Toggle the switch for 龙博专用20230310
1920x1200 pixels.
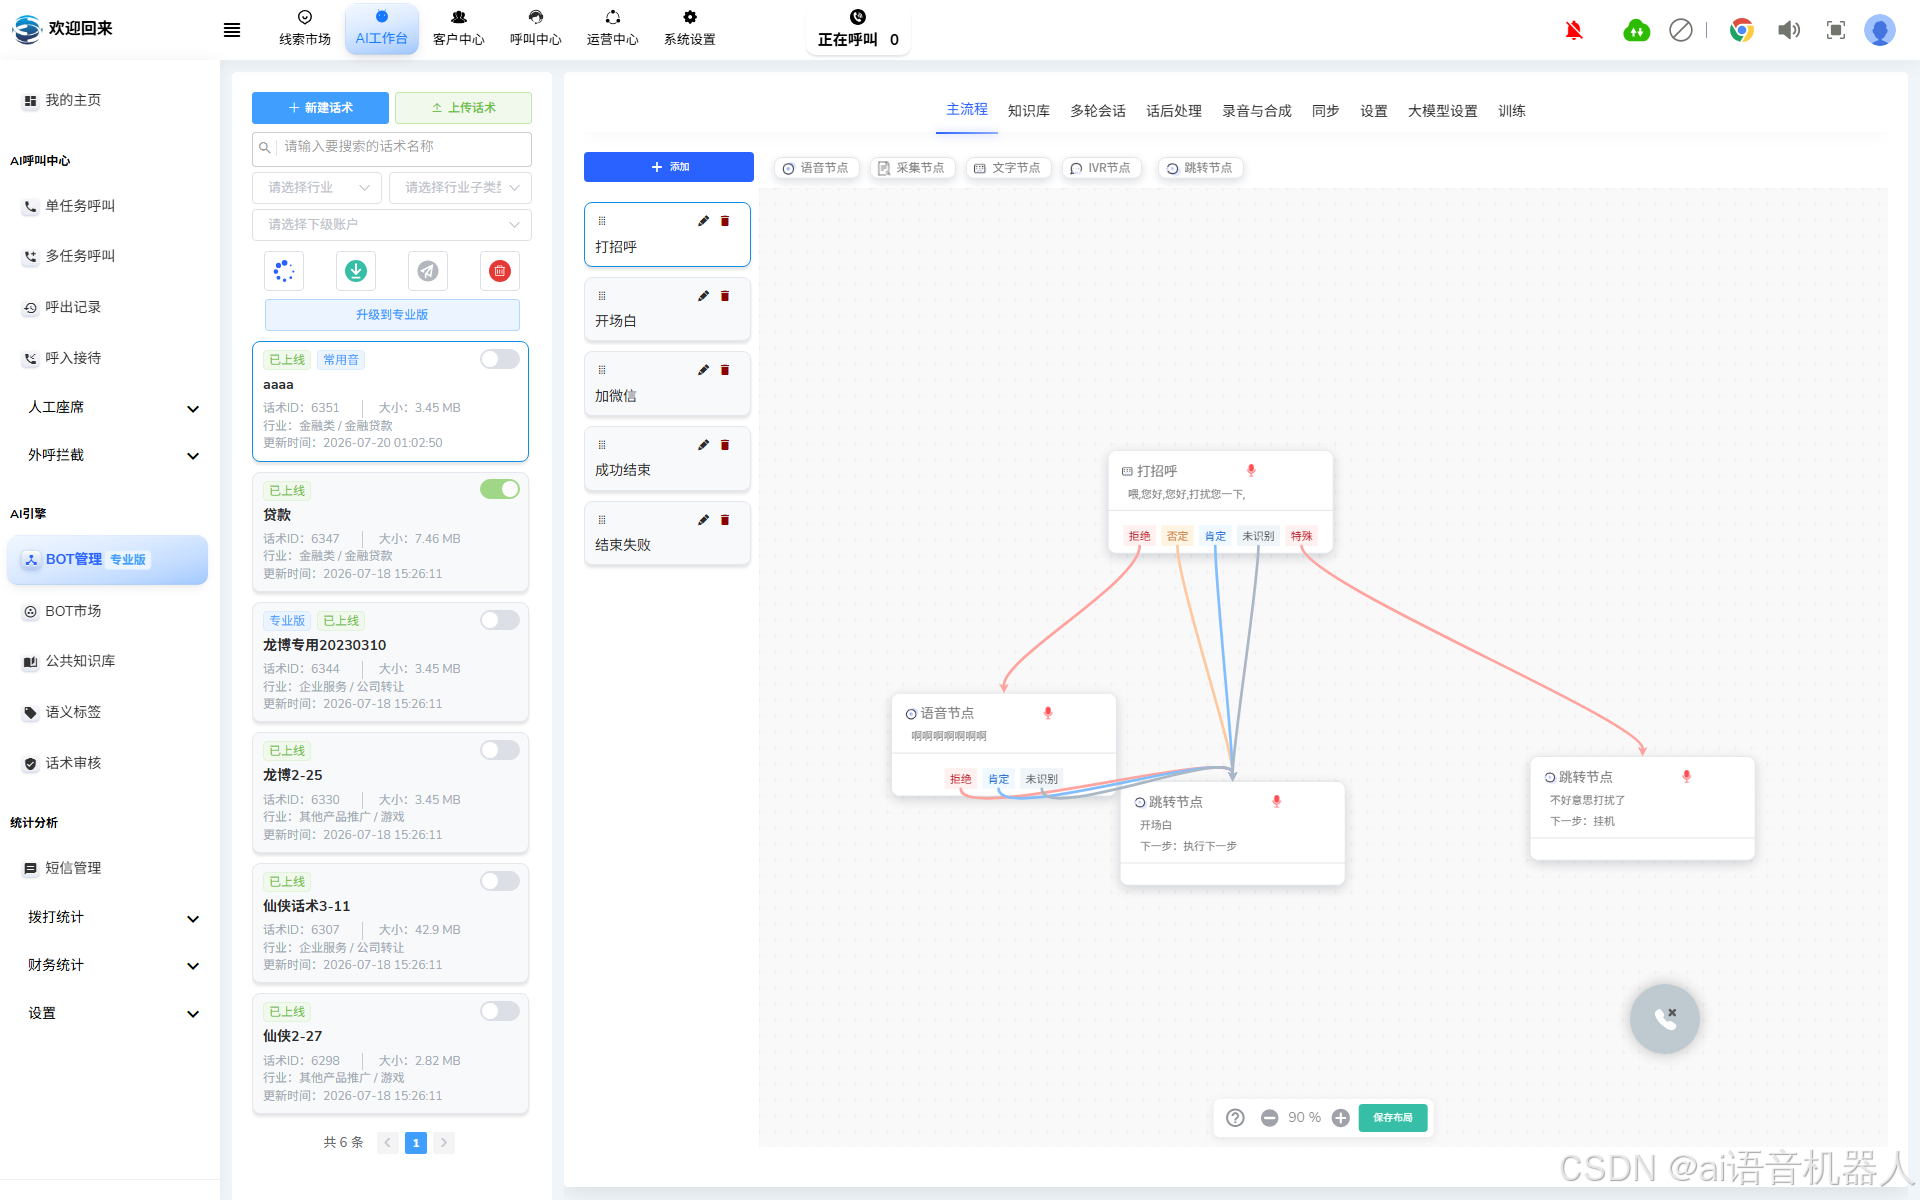[x=500, y=620]
